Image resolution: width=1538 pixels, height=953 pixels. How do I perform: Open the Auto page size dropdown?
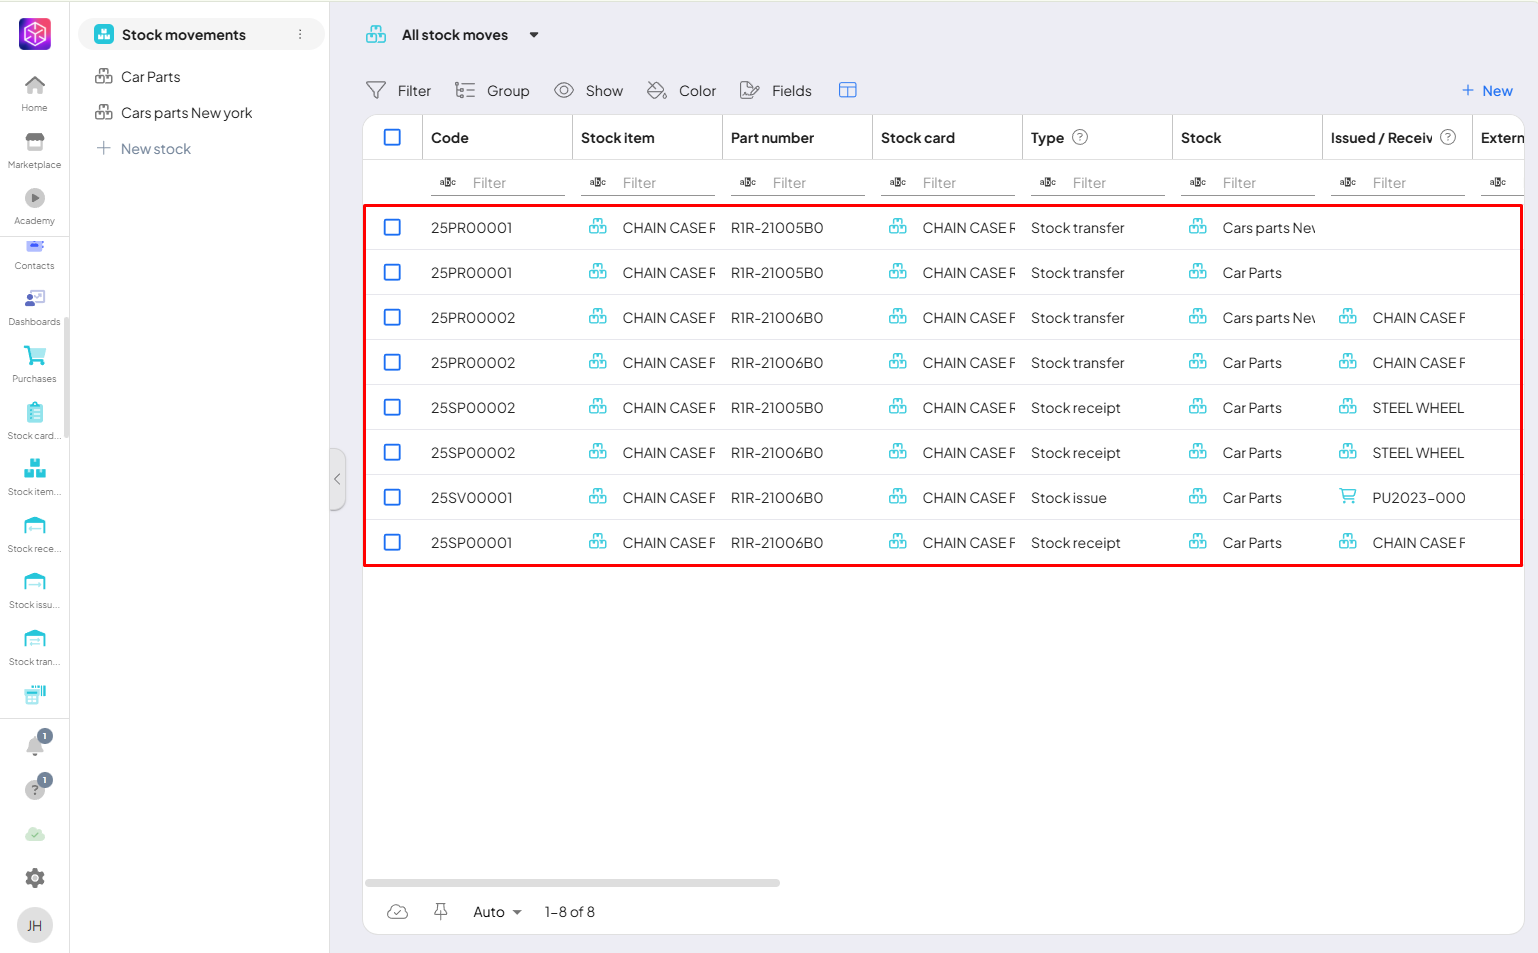pos(497,912)
